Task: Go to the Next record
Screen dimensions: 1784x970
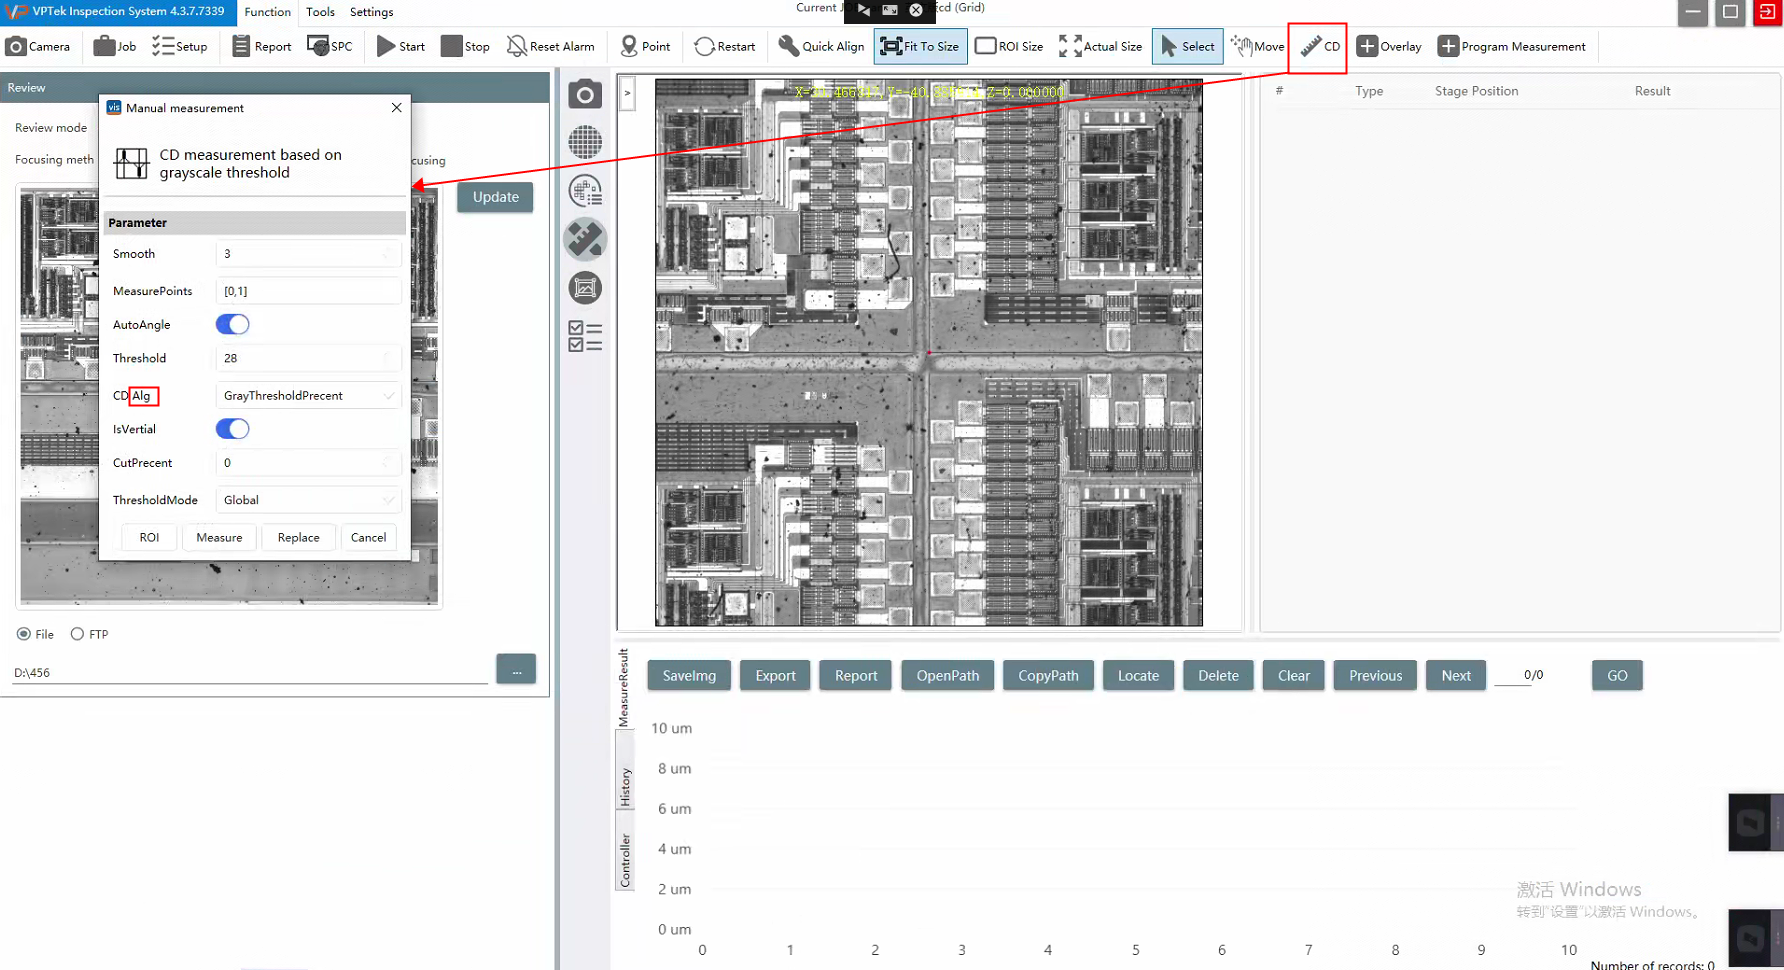Action: [x=1456, y=676]
